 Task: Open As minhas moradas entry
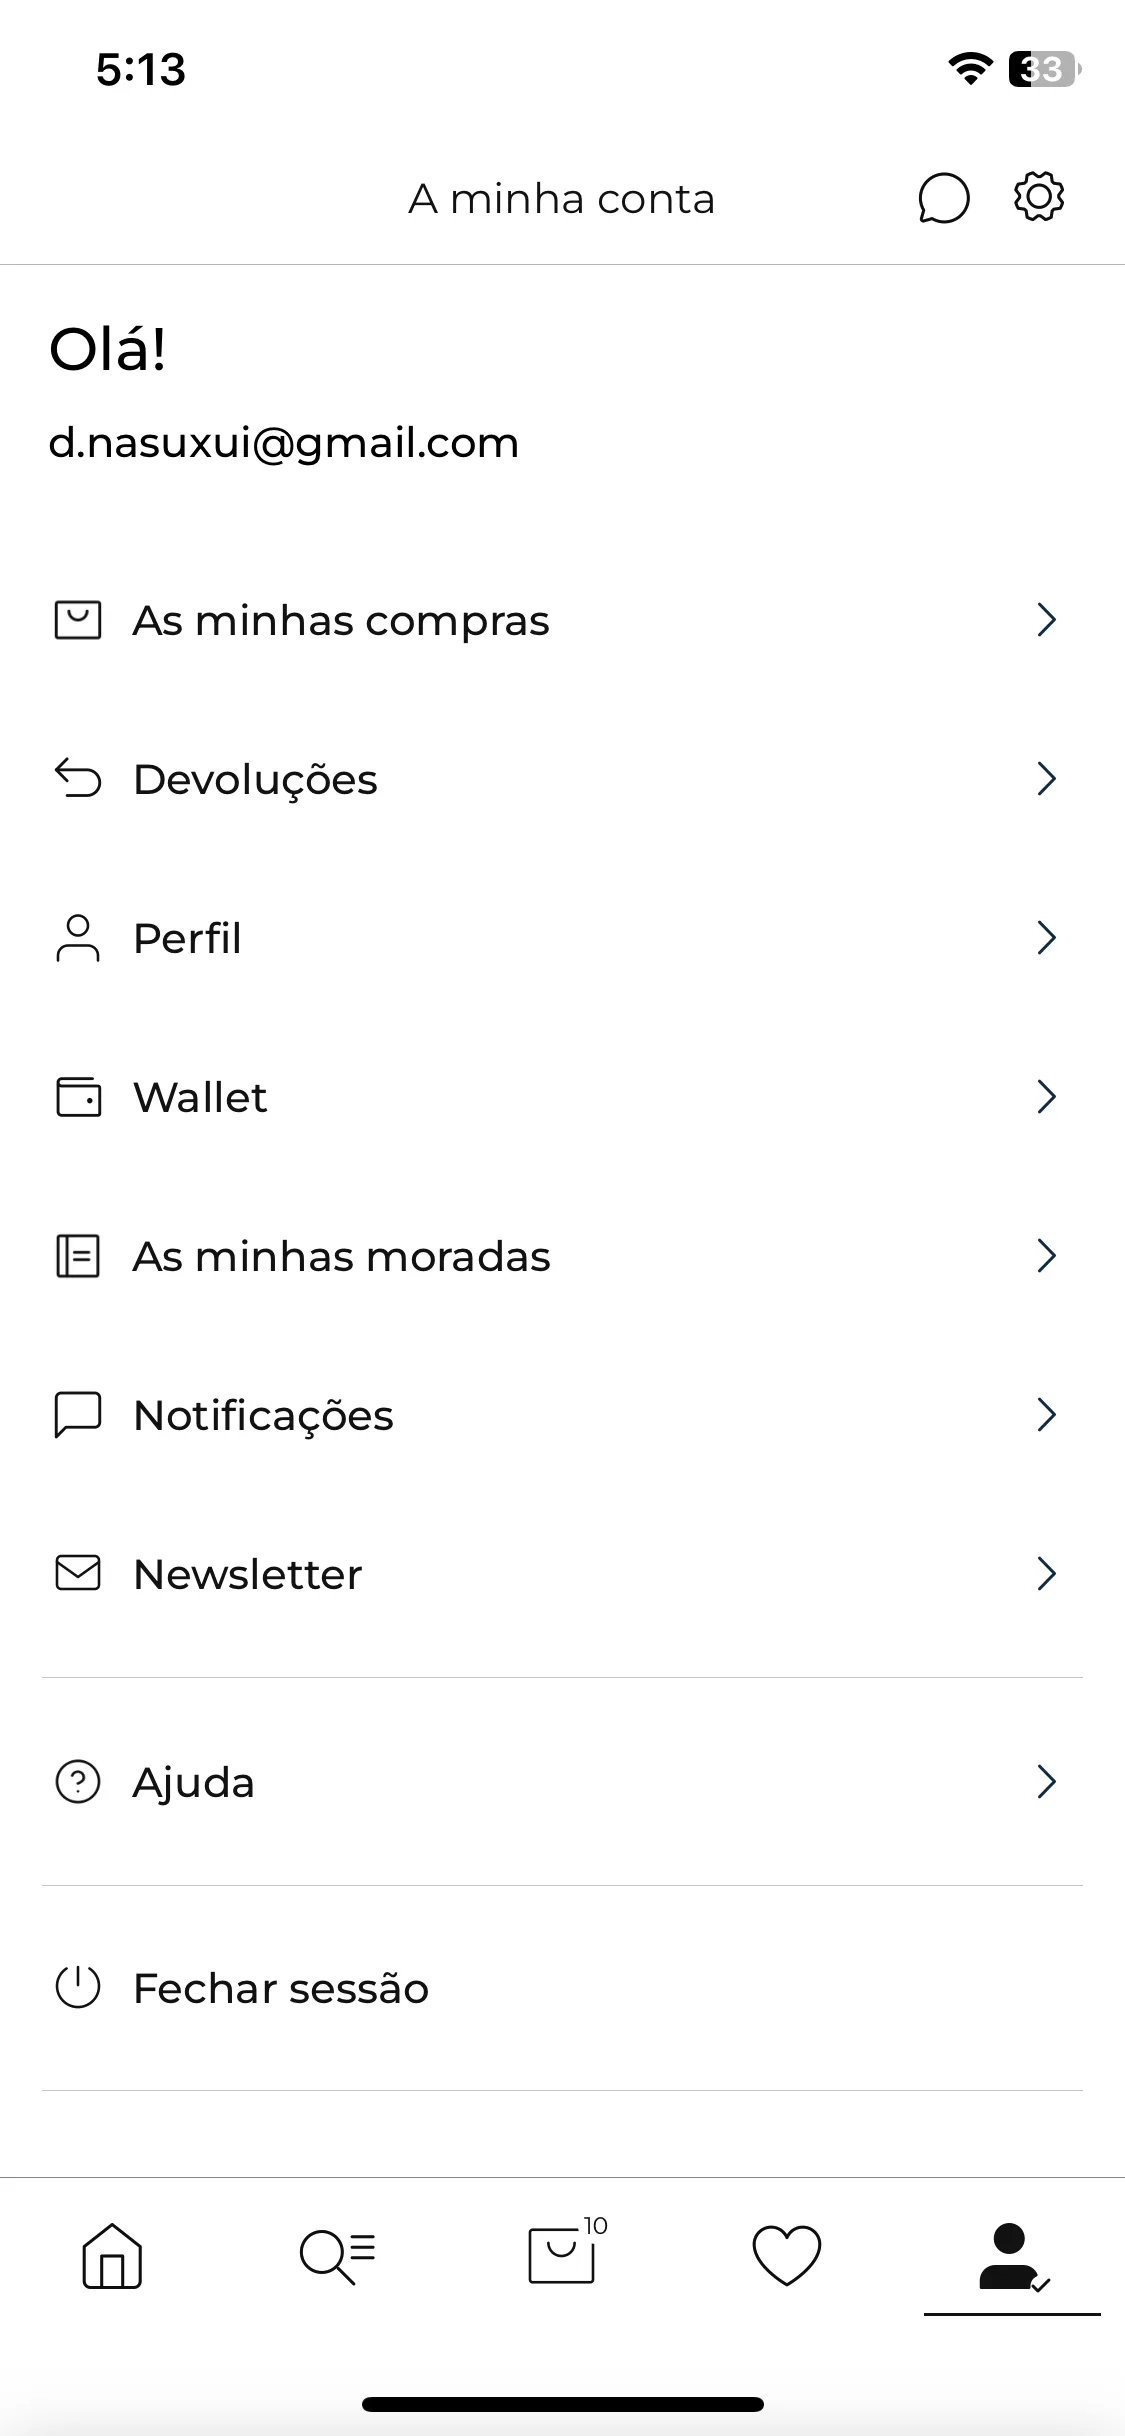point(562,1256)
